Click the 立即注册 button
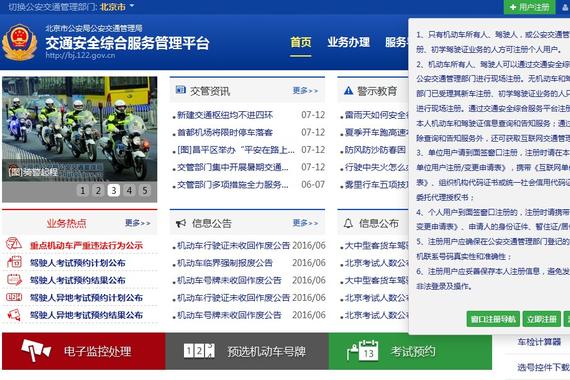Viewport: 570px width, 380px height. click(x=542, y=319)
